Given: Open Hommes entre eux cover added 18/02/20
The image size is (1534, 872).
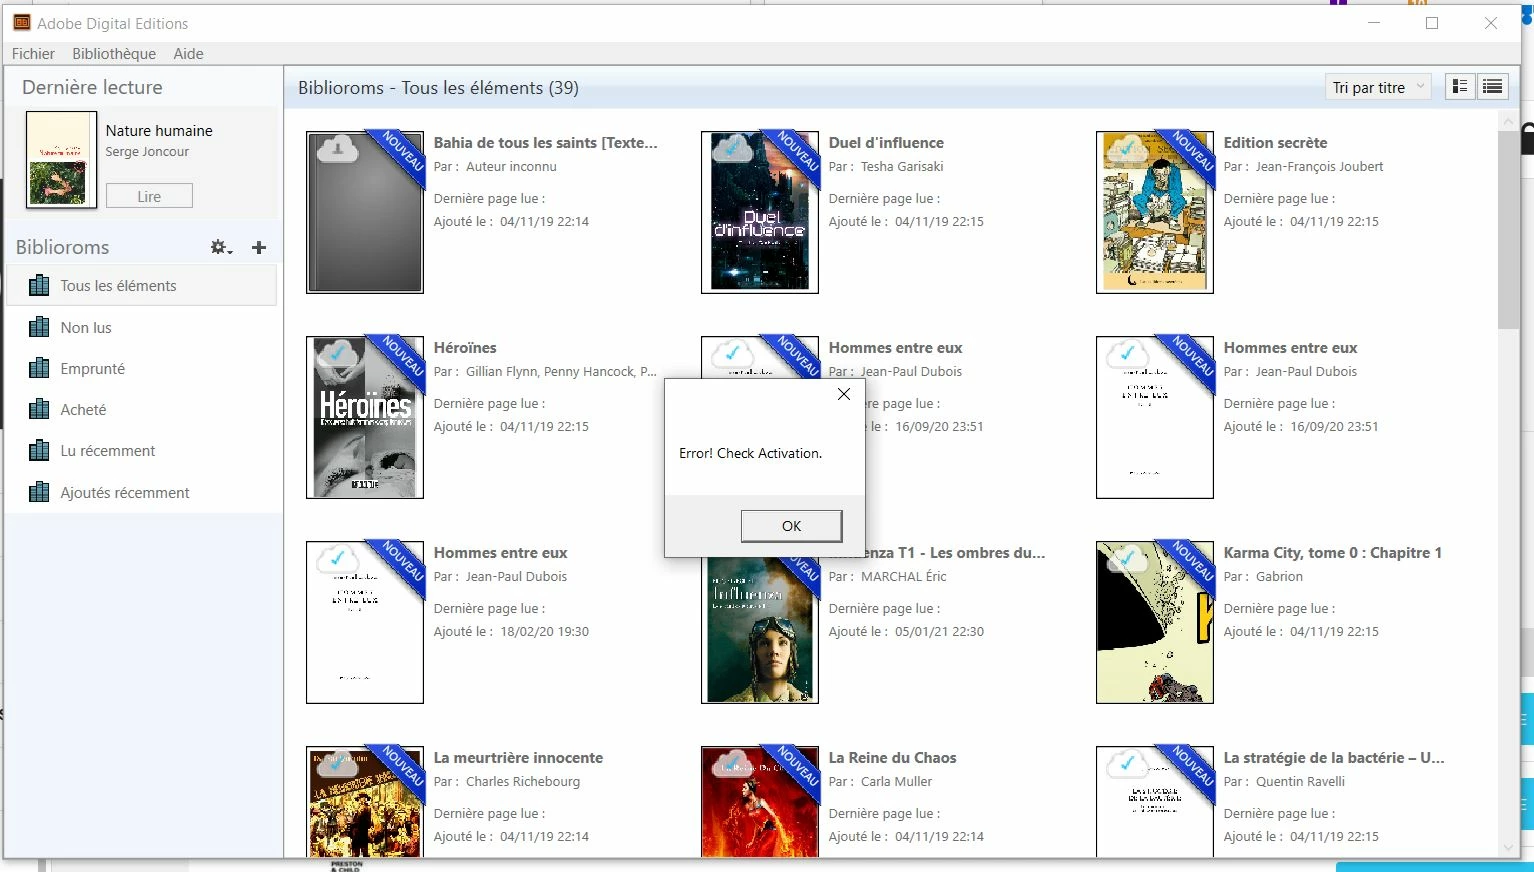Looking at the screenshot, I should [365, 622].
